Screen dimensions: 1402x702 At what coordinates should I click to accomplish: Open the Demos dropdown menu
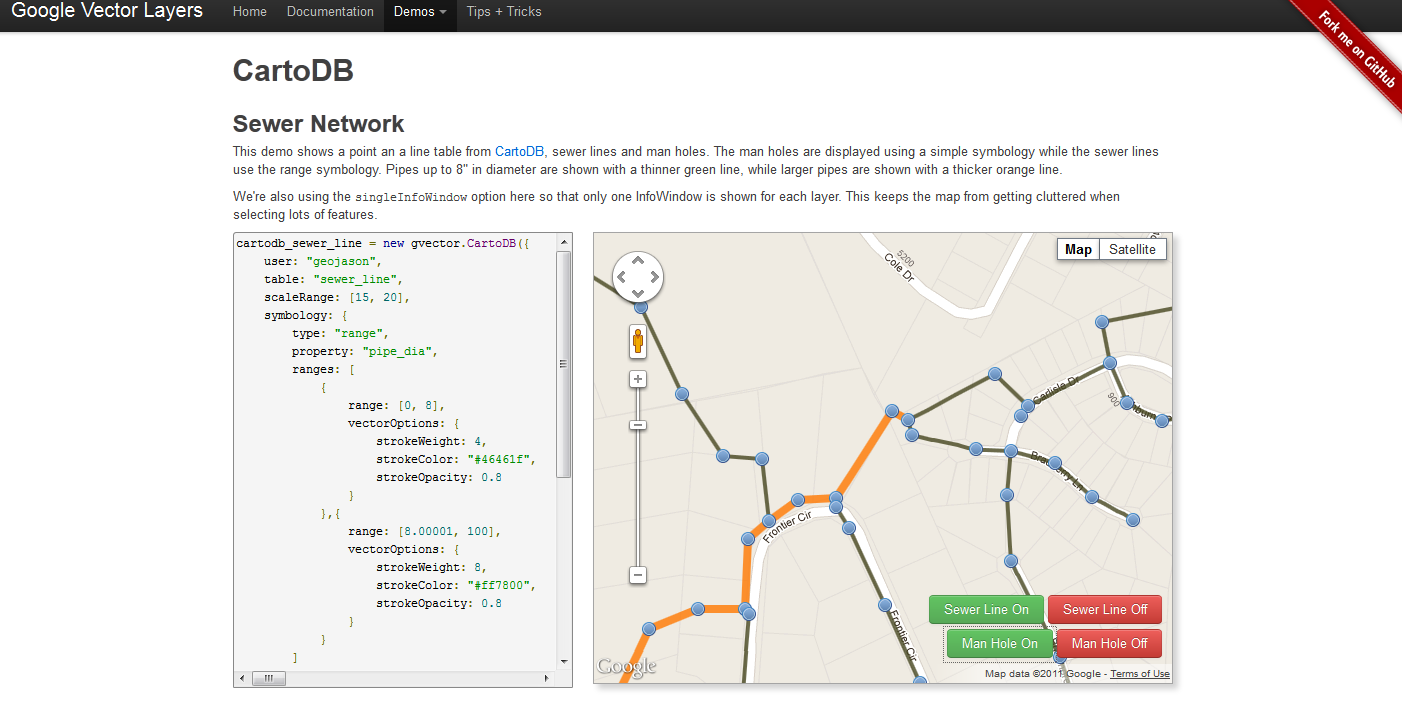click(419, 11)
